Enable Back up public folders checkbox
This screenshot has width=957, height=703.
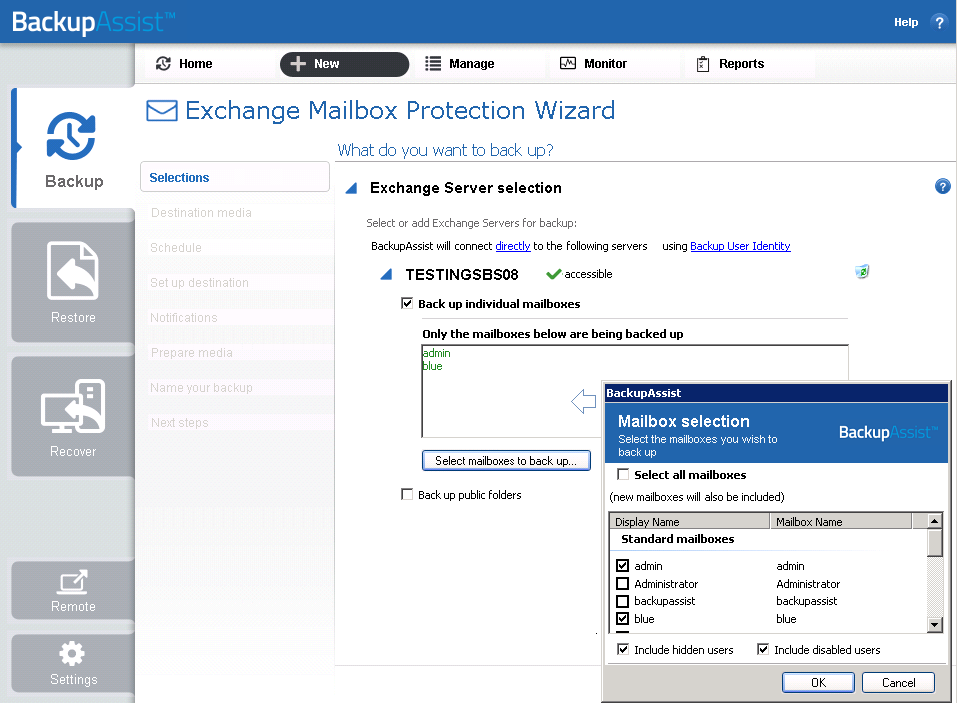click(407, 494)
